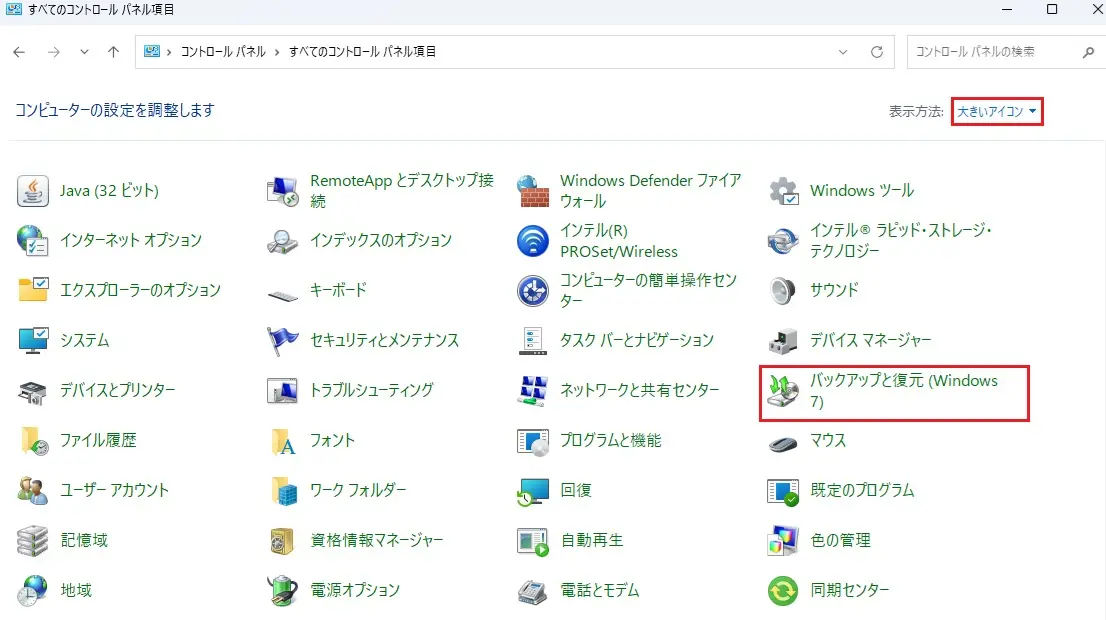The height and width of the screenshot is (620, 1106).
Task: Click the セキュリティとメンテナンス flag icon
Action: coord(283,341)
